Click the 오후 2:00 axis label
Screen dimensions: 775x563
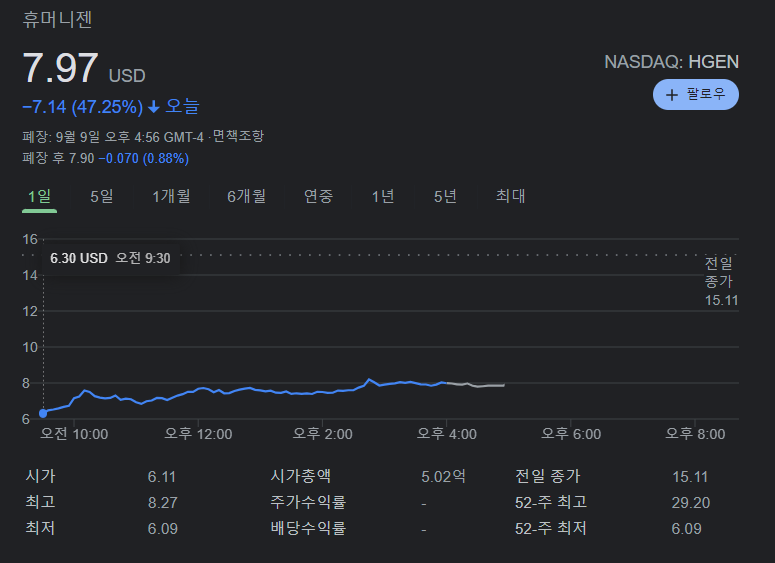coord(323,434)
